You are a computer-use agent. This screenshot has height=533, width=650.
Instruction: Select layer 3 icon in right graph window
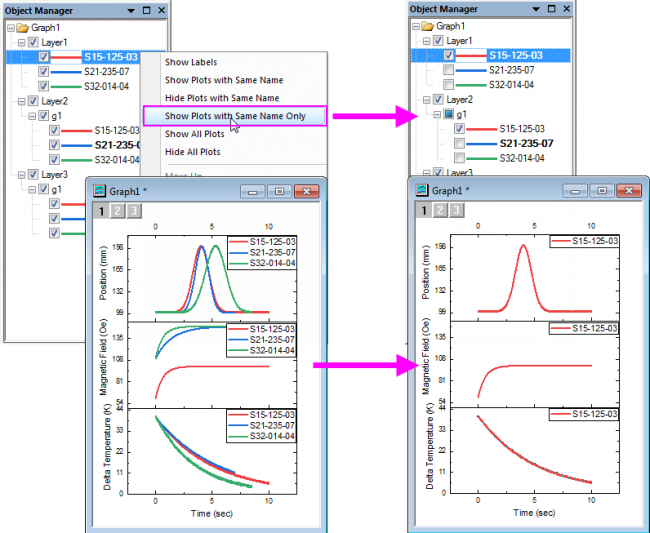point(456,210)
